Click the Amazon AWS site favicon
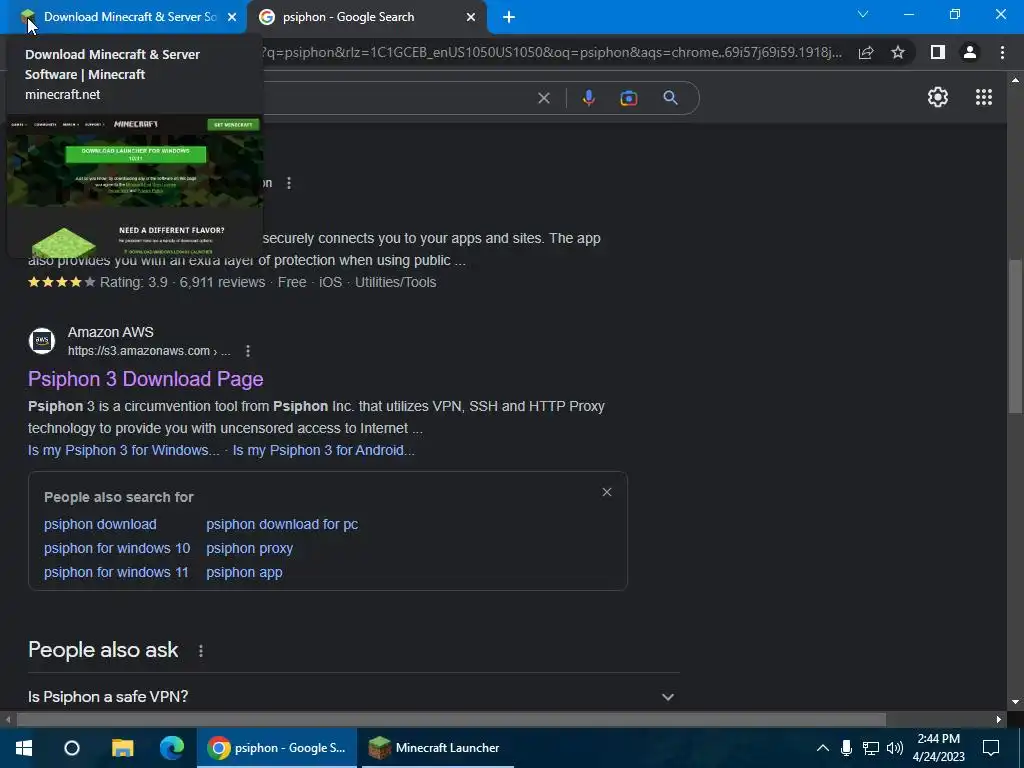Image resolution: width=1024 pixels, height=768 pixels. tap(42, 341)
